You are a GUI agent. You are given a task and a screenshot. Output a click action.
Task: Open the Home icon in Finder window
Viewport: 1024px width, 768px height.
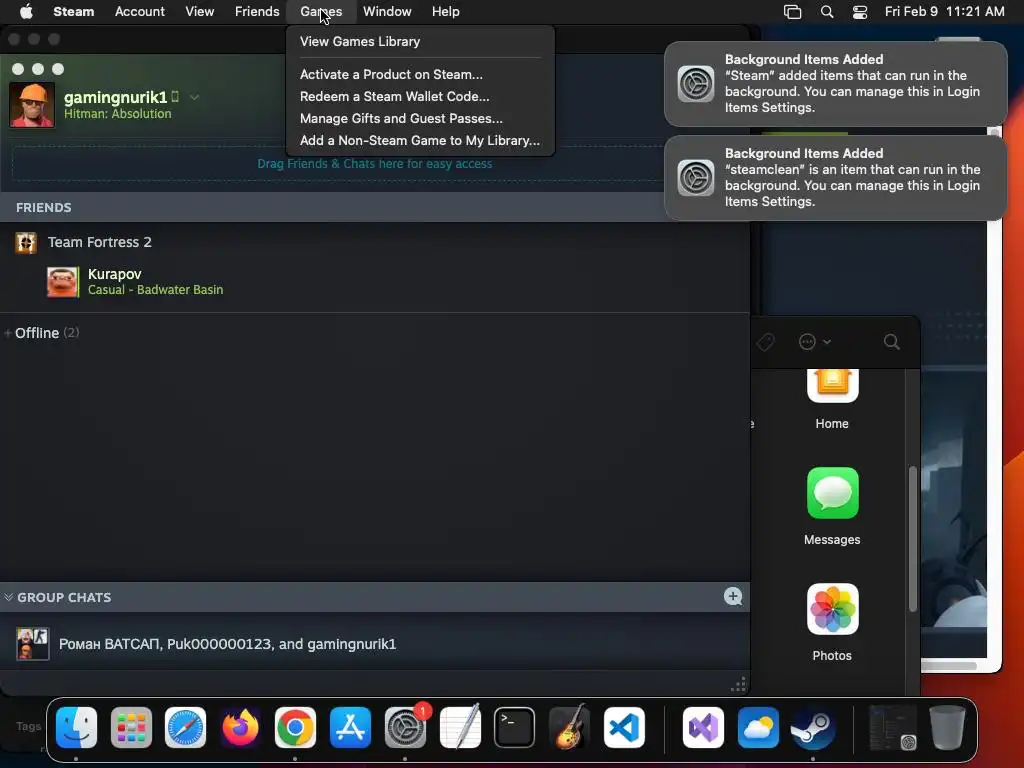(x=832, y=385)
